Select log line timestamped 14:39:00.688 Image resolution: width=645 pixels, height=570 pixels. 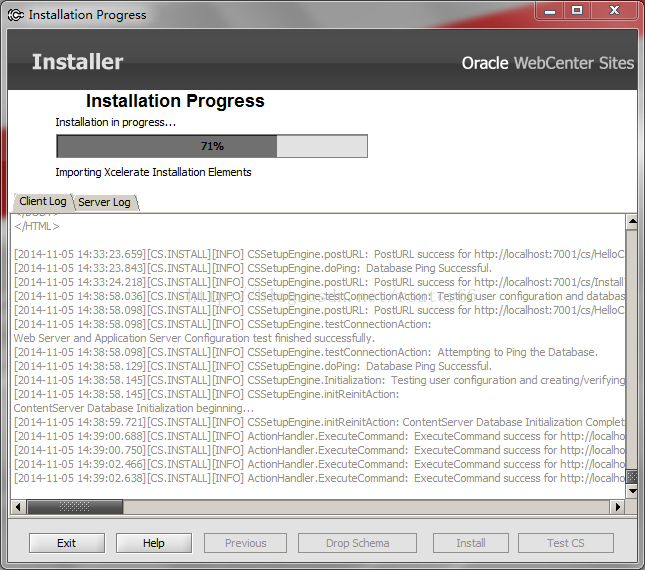319,436
